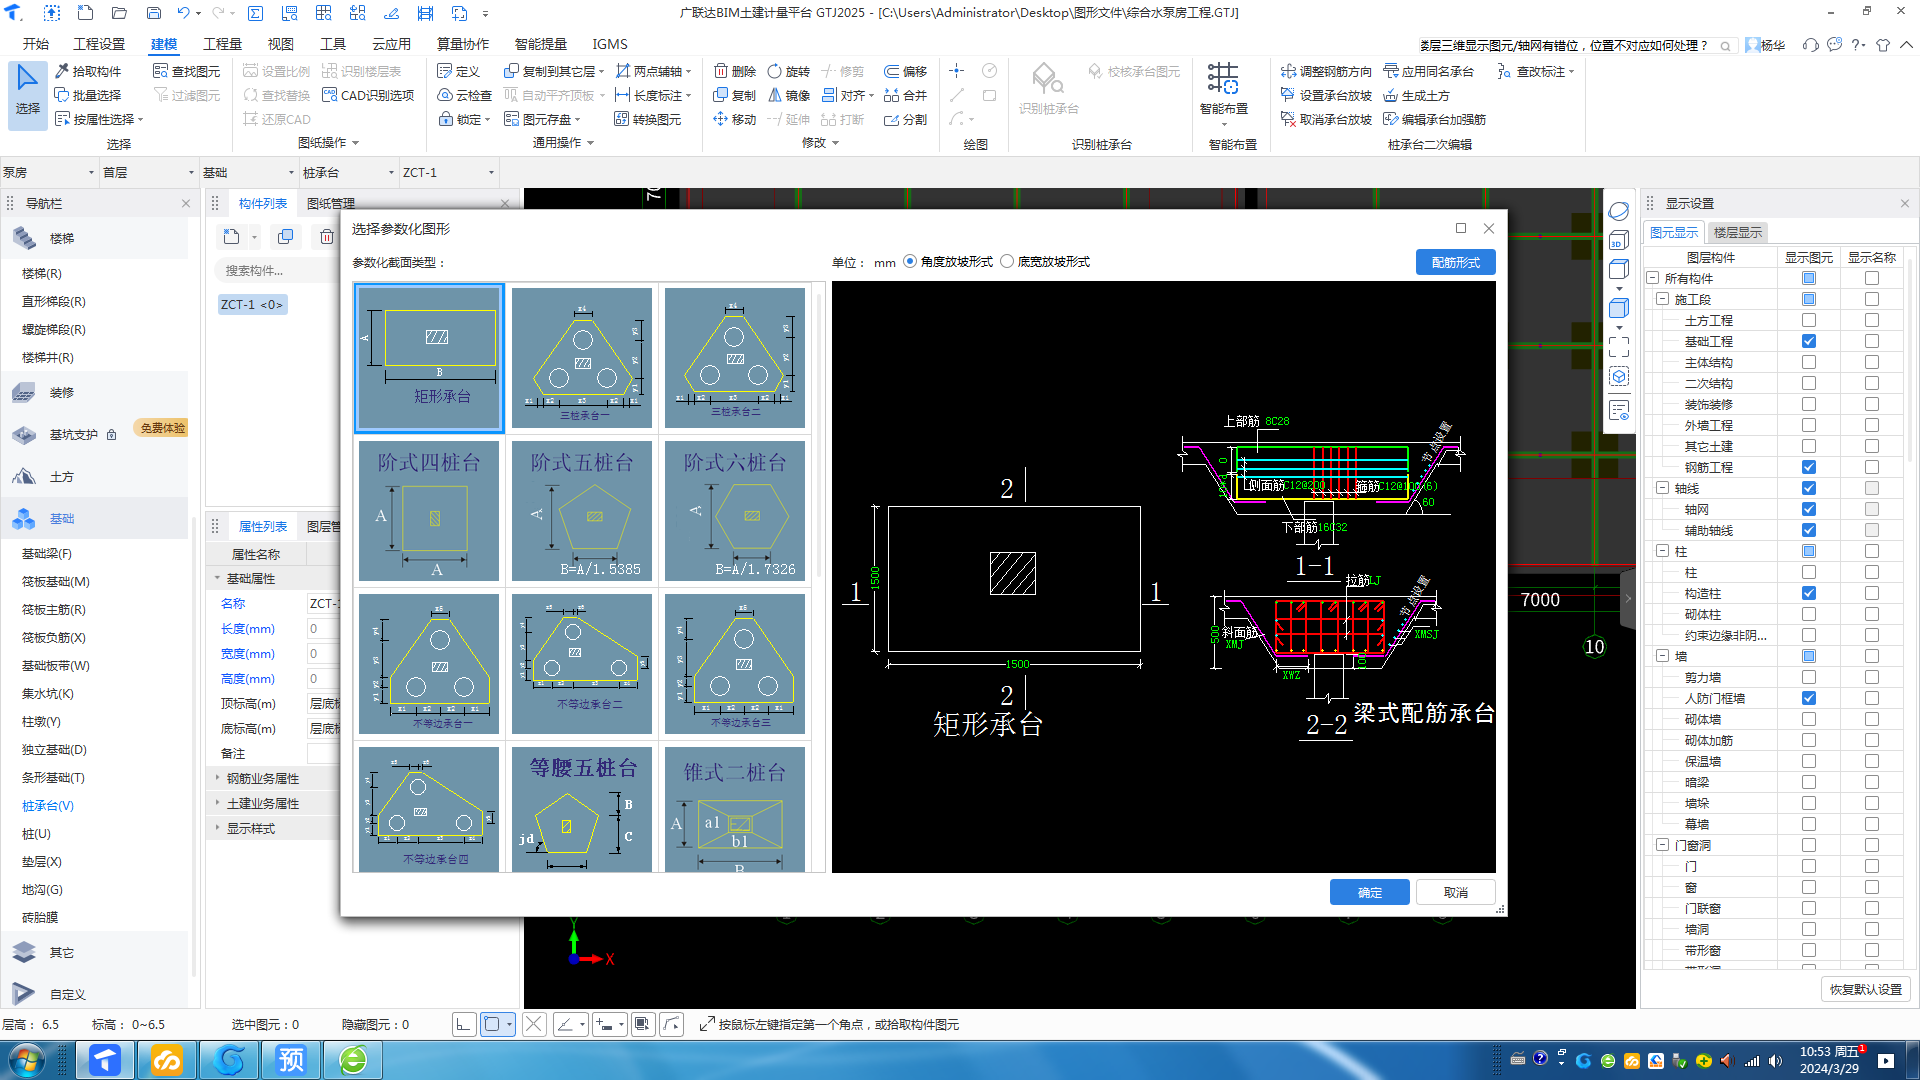
Task: Click the 合并 merge tool
Action: coord(906,95)
